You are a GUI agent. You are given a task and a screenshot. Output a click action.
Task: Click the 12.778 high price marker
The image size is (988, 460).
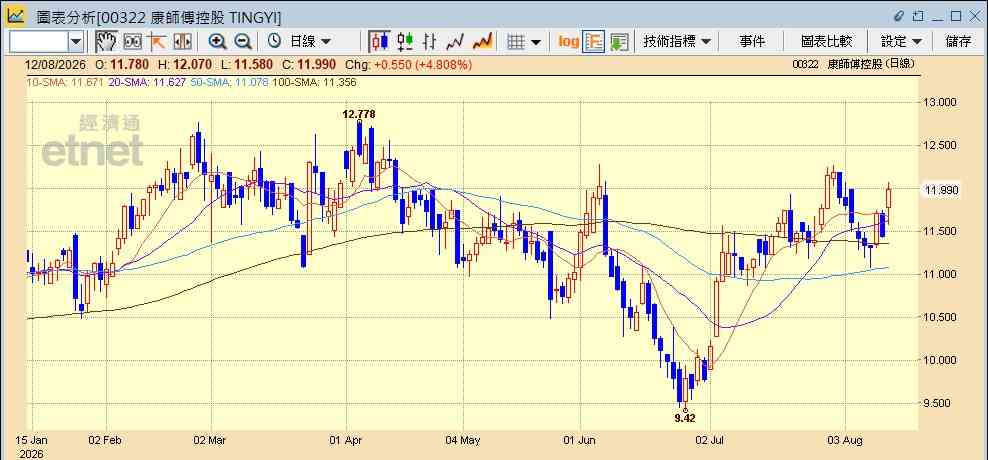pyautogui.click(x=359, y=114)
